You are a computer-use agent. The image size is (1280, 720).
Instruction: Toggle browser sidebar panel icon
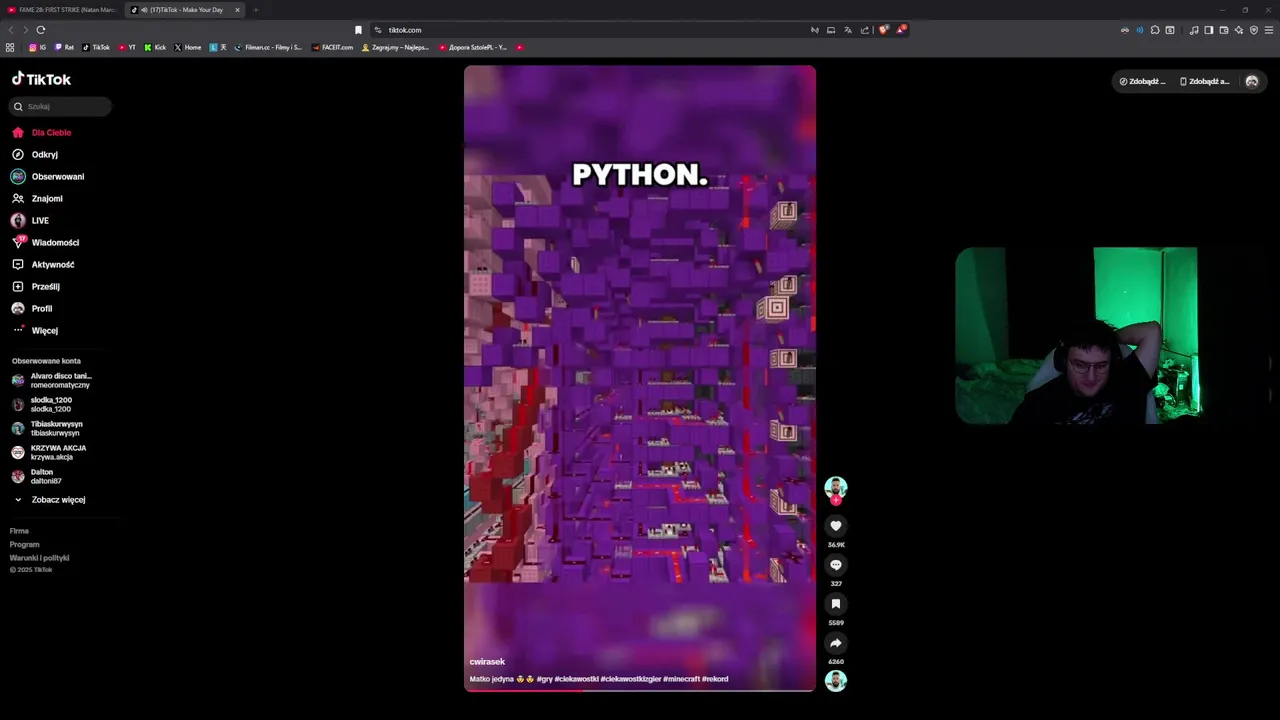1208,30
